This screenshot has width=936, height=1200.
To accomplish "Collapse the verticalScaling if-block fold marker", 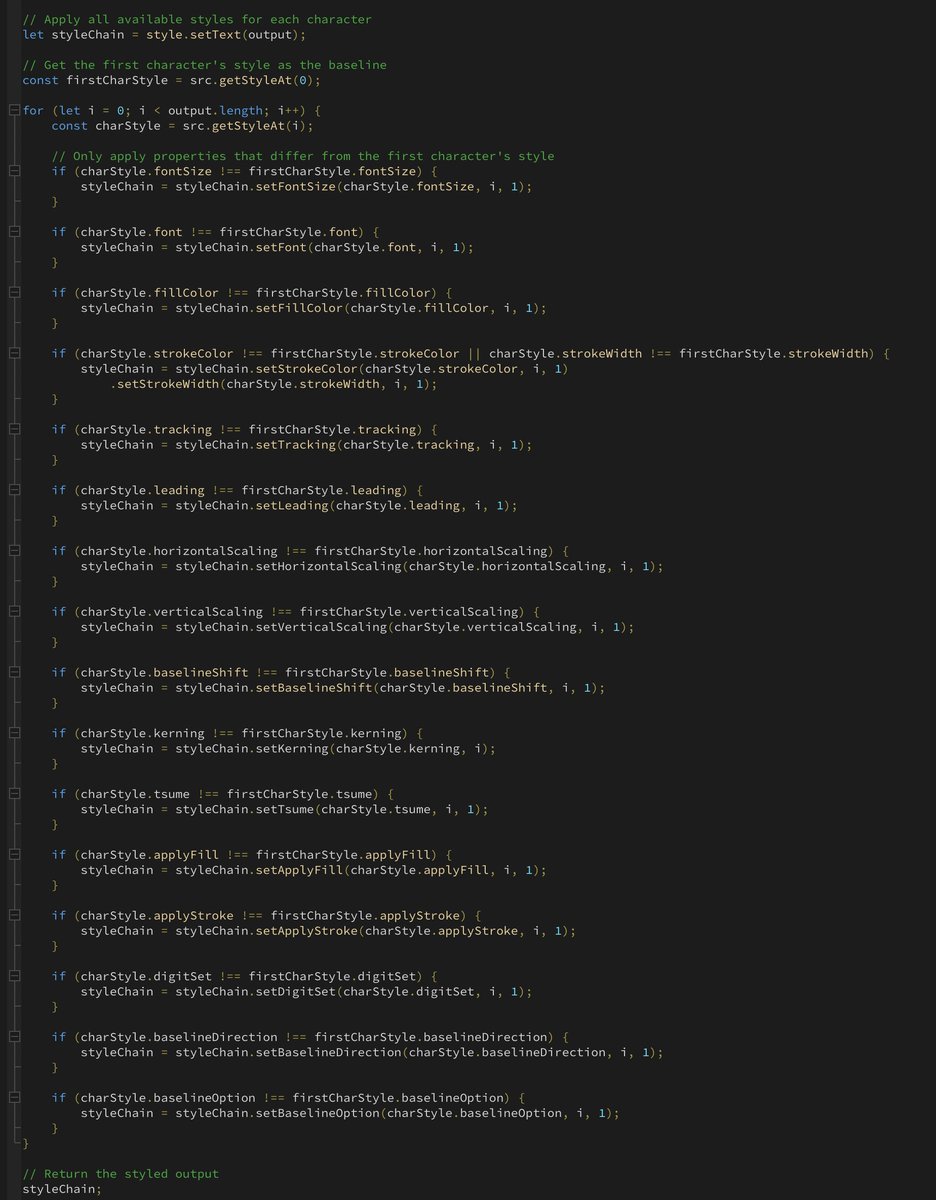I will [x=13, y=611].
